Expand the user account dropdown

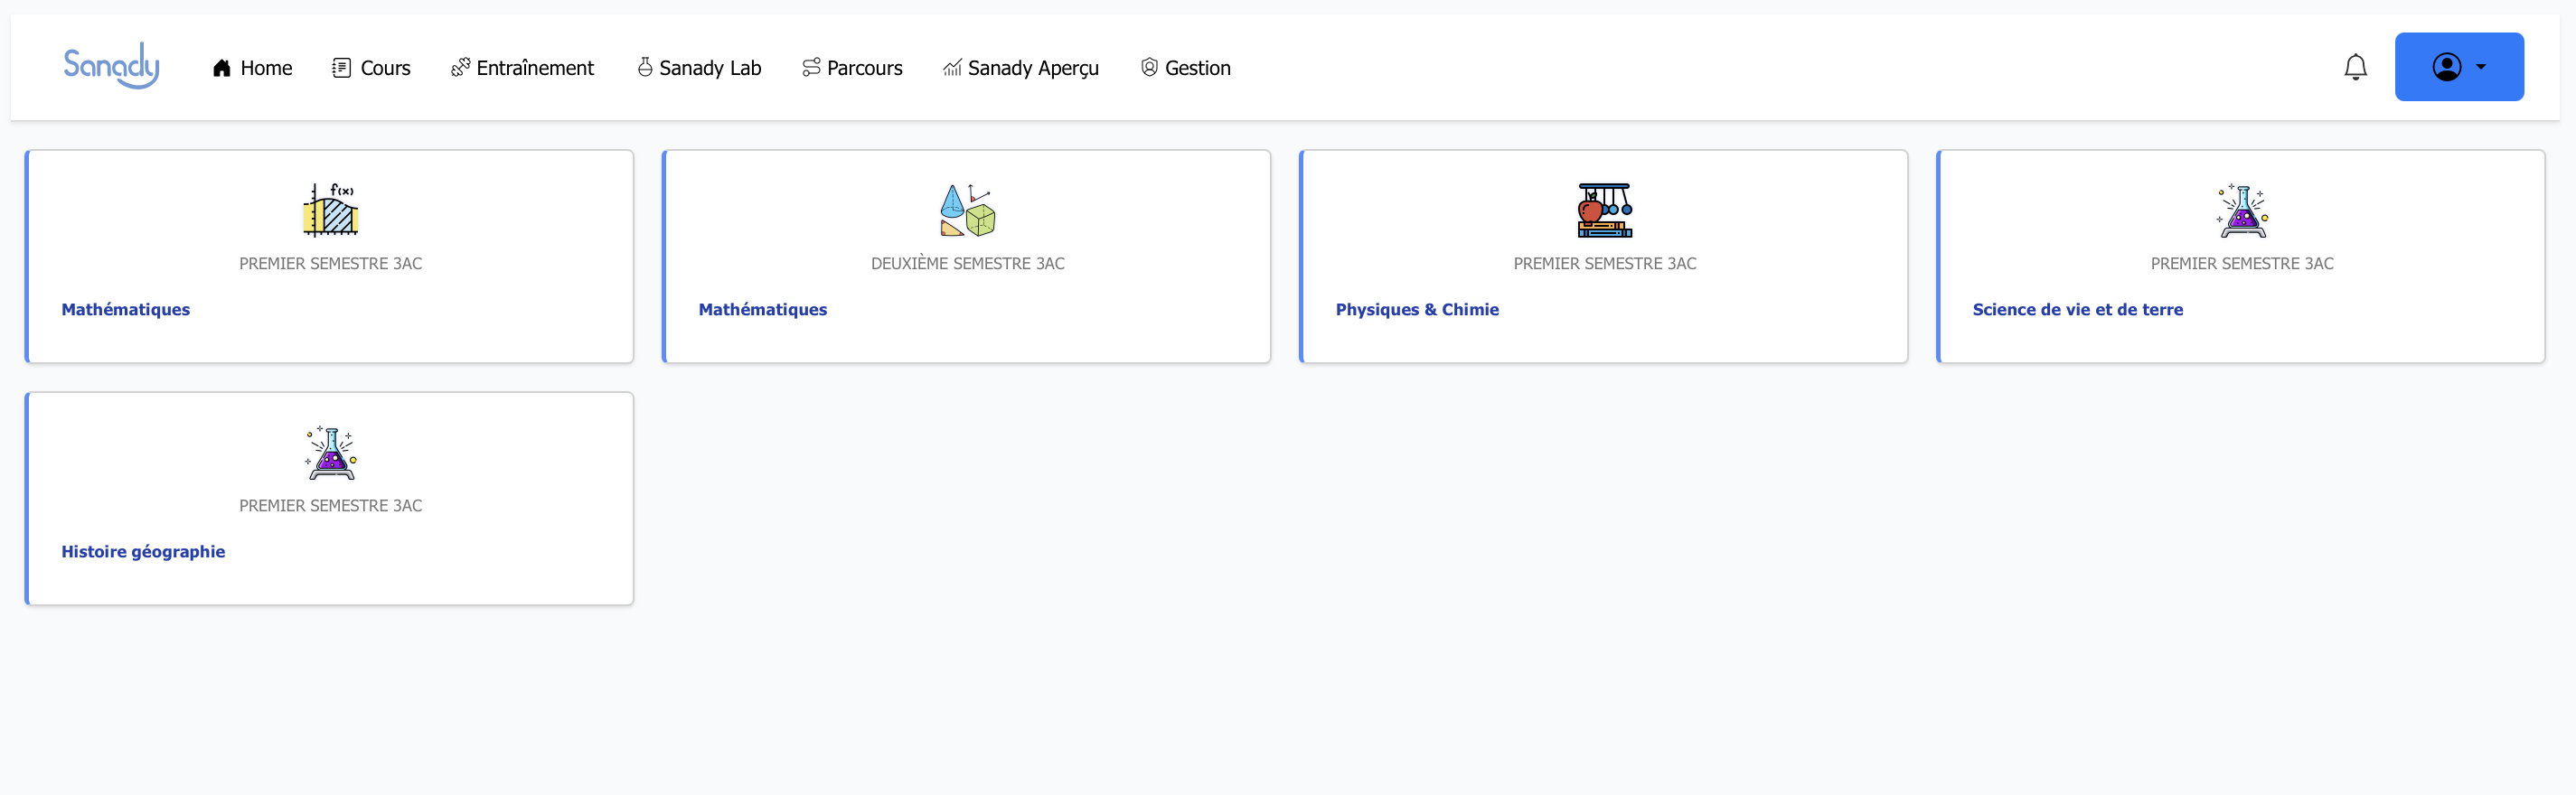(2480, 67)
